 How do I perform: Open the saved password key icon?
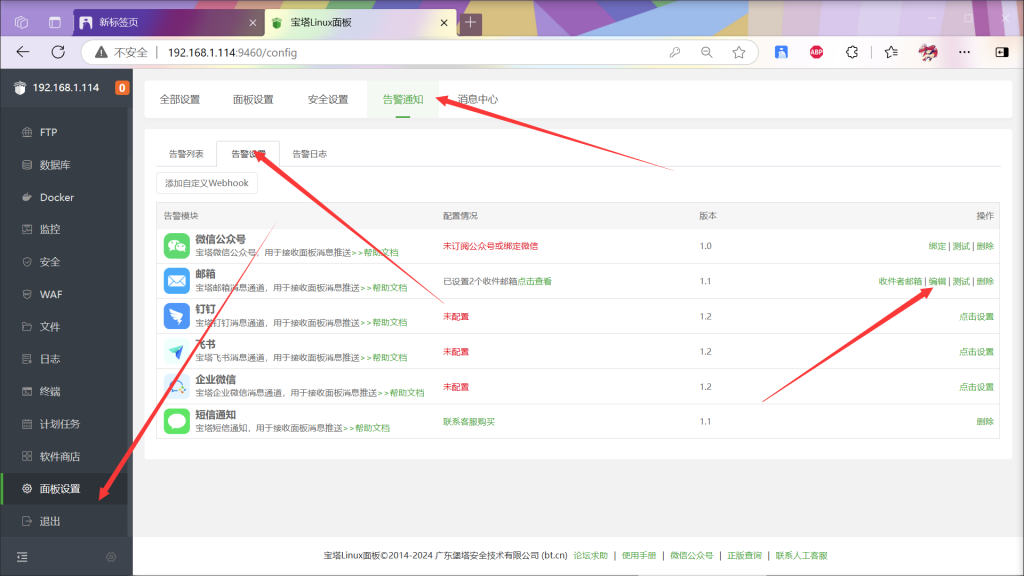[x=675, y=52]
